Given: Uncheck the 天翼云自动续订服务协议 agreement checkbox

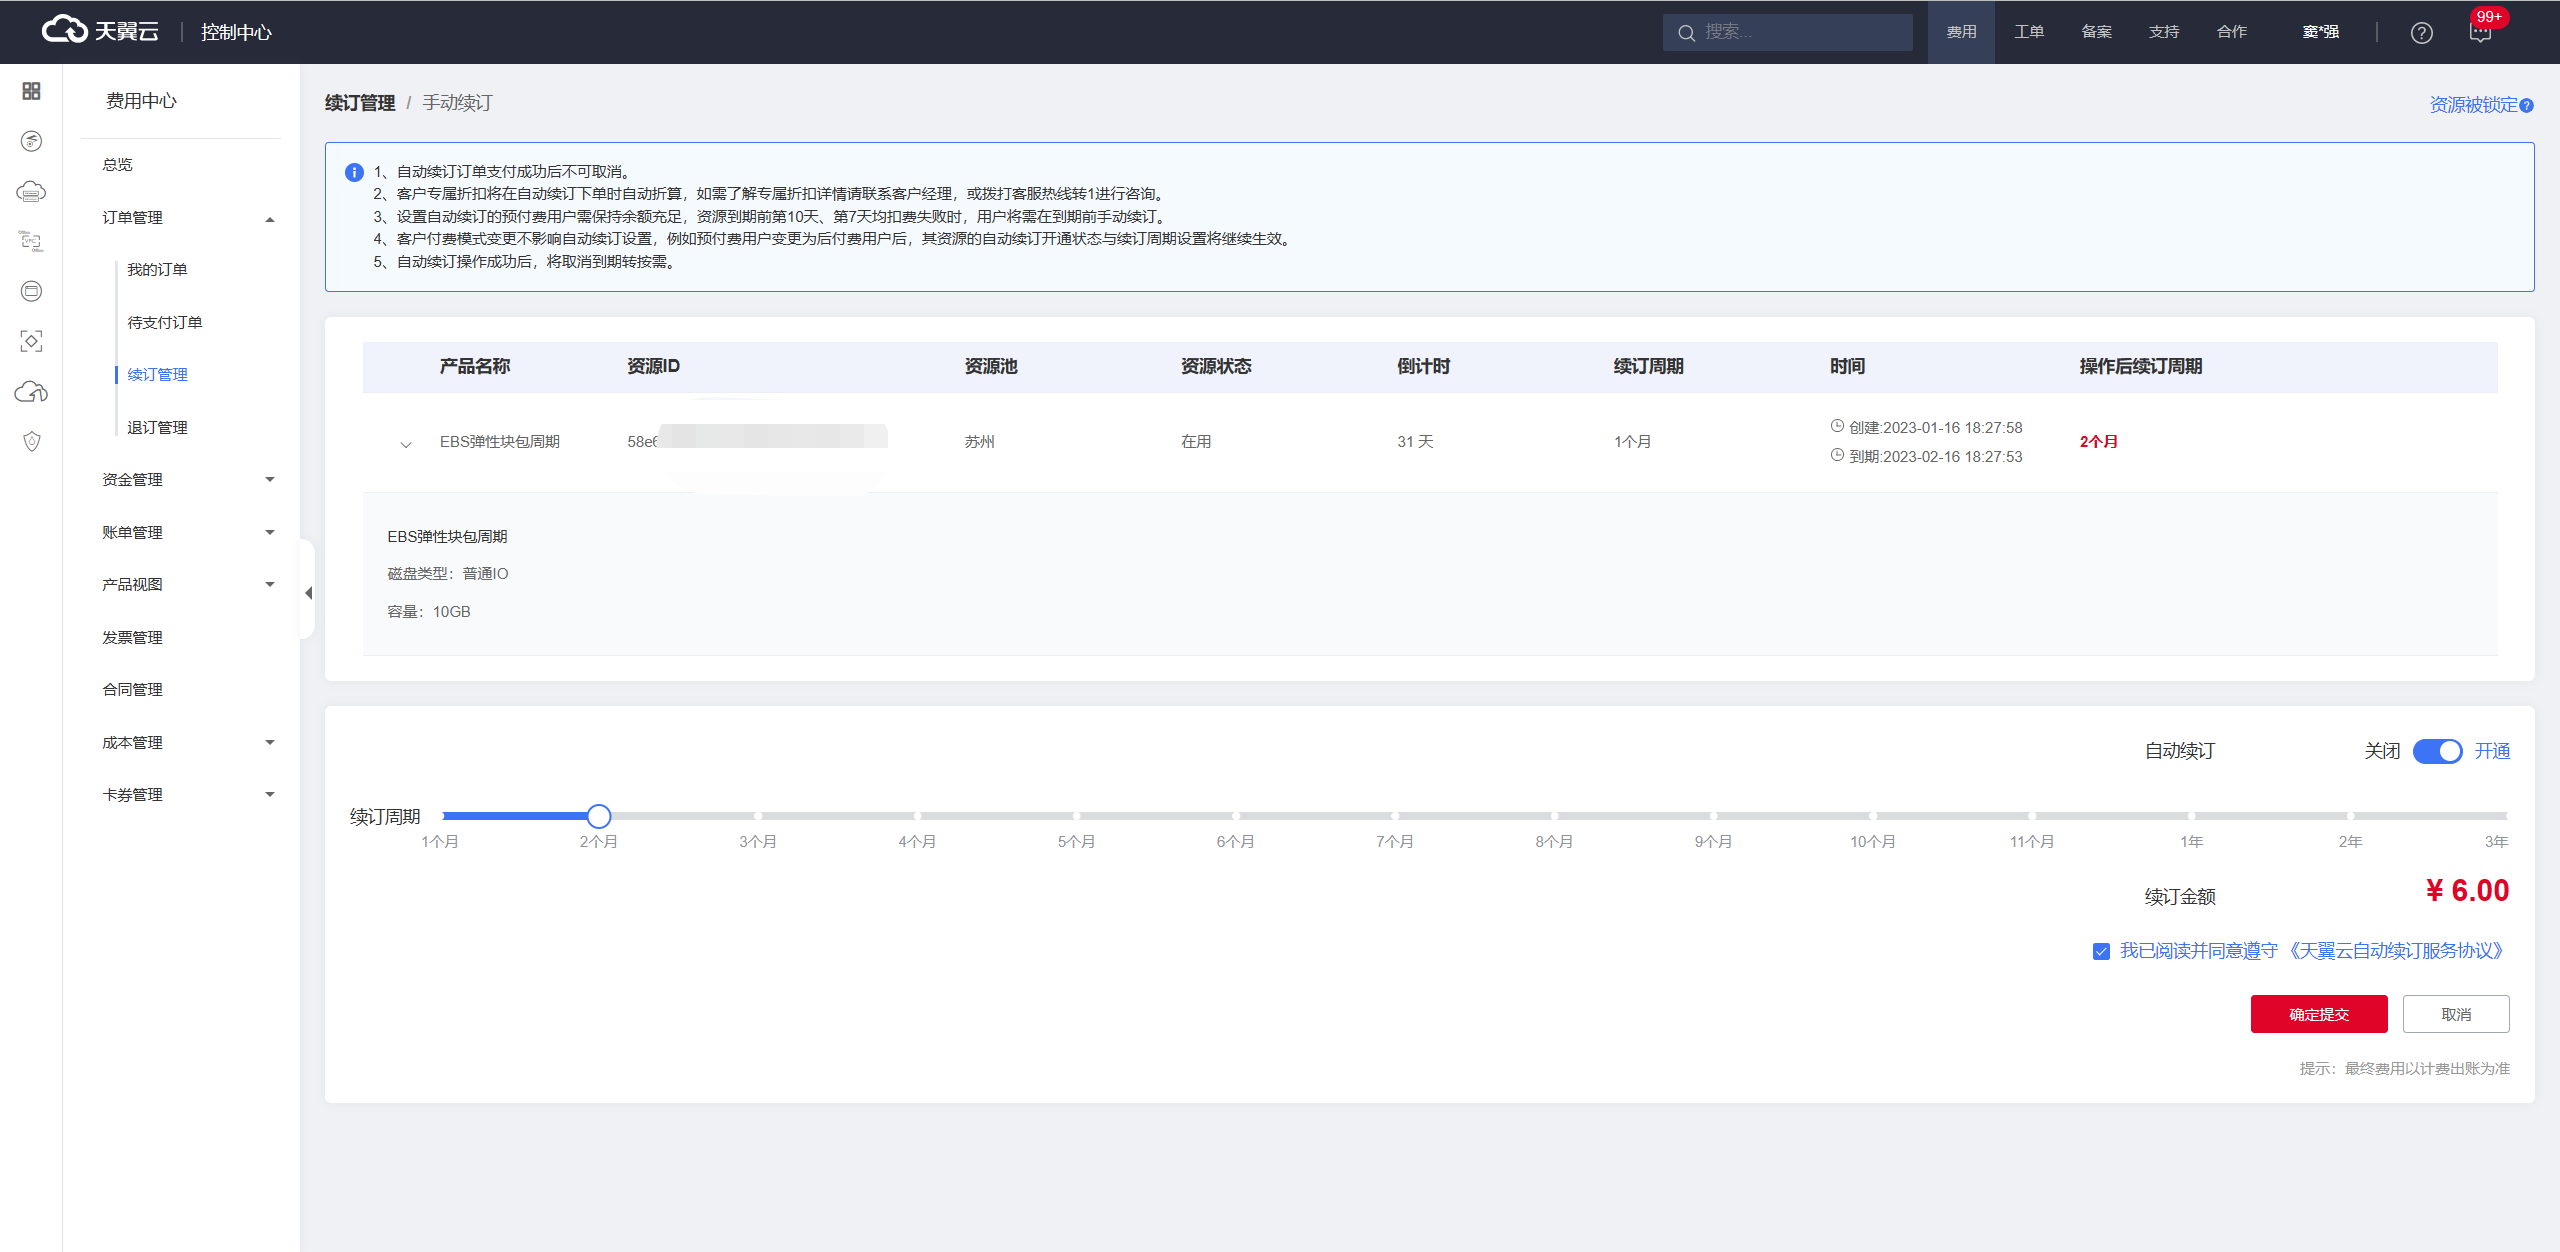Looking at the screenshot, I should coord(2101,951).
